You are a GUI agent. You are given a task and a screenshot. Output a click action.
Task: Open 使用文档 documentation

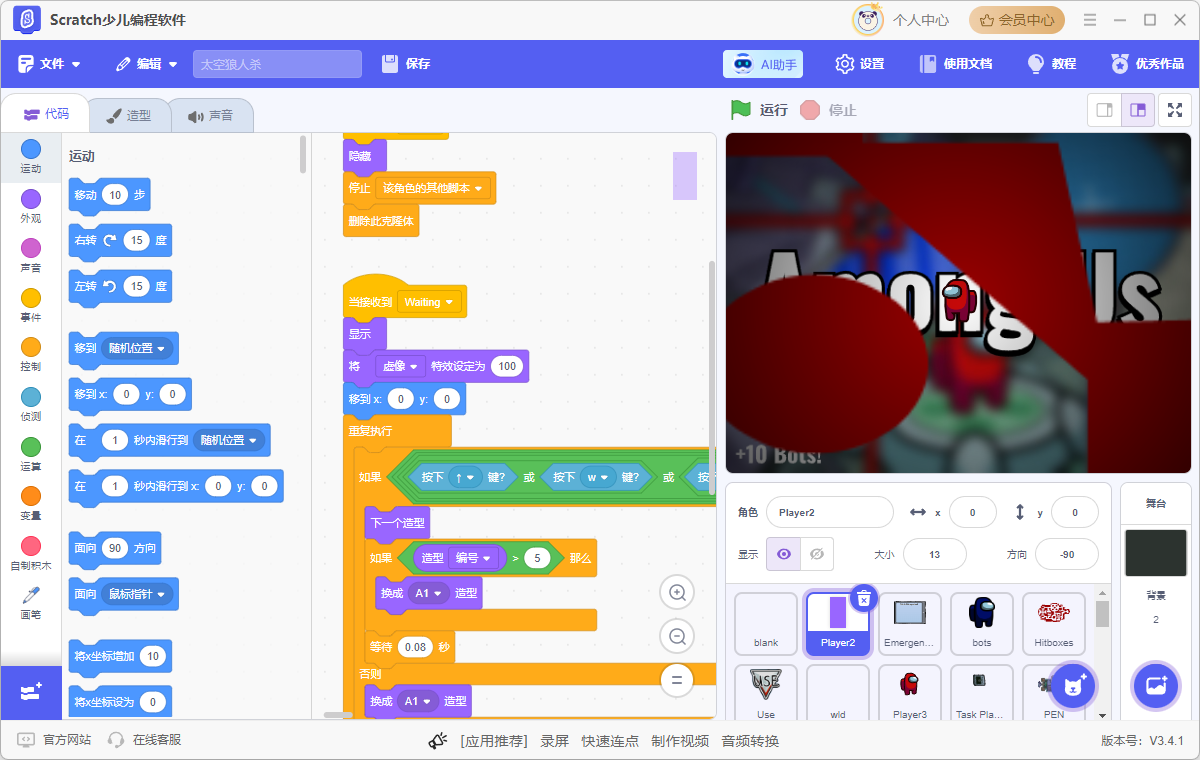click(x=956, y=64)
